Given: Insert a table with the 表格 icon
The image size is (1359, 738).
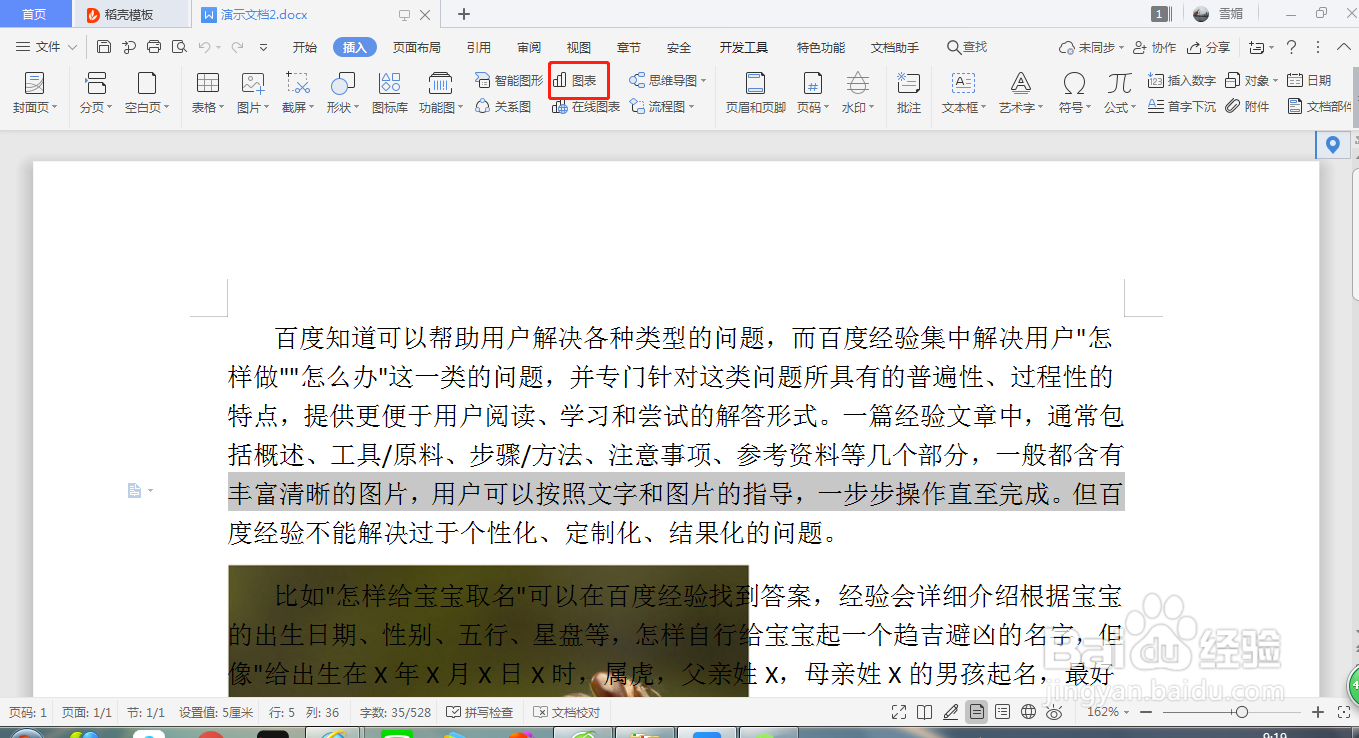Looking at the screenshot, I should [208, 92].
